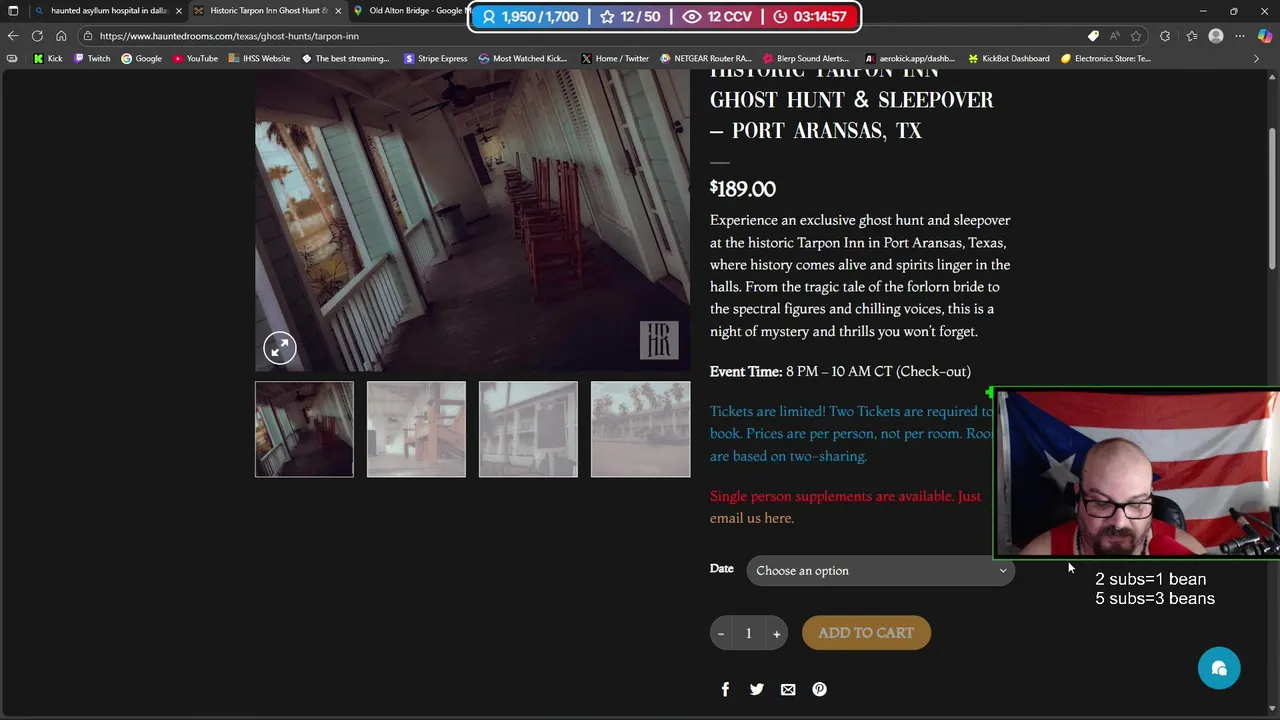
Task: Open the aerokick.app dashboard bookmark
Action: coord(910,59)
